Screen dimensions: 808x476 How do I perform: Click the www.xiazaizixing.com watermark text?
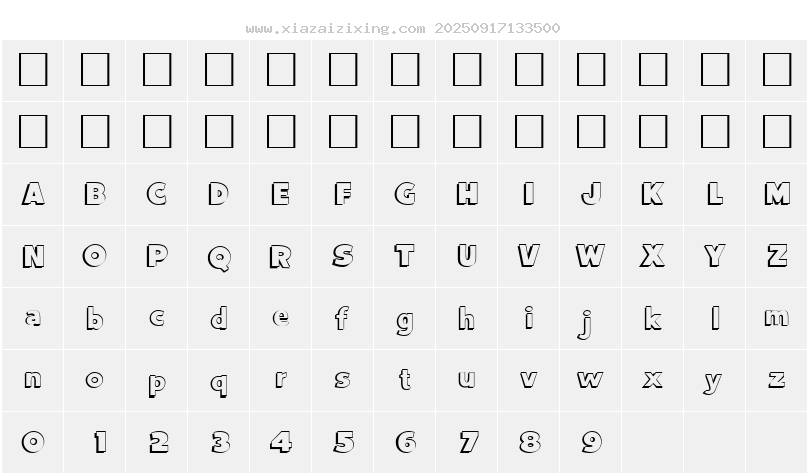coord(336,28)
